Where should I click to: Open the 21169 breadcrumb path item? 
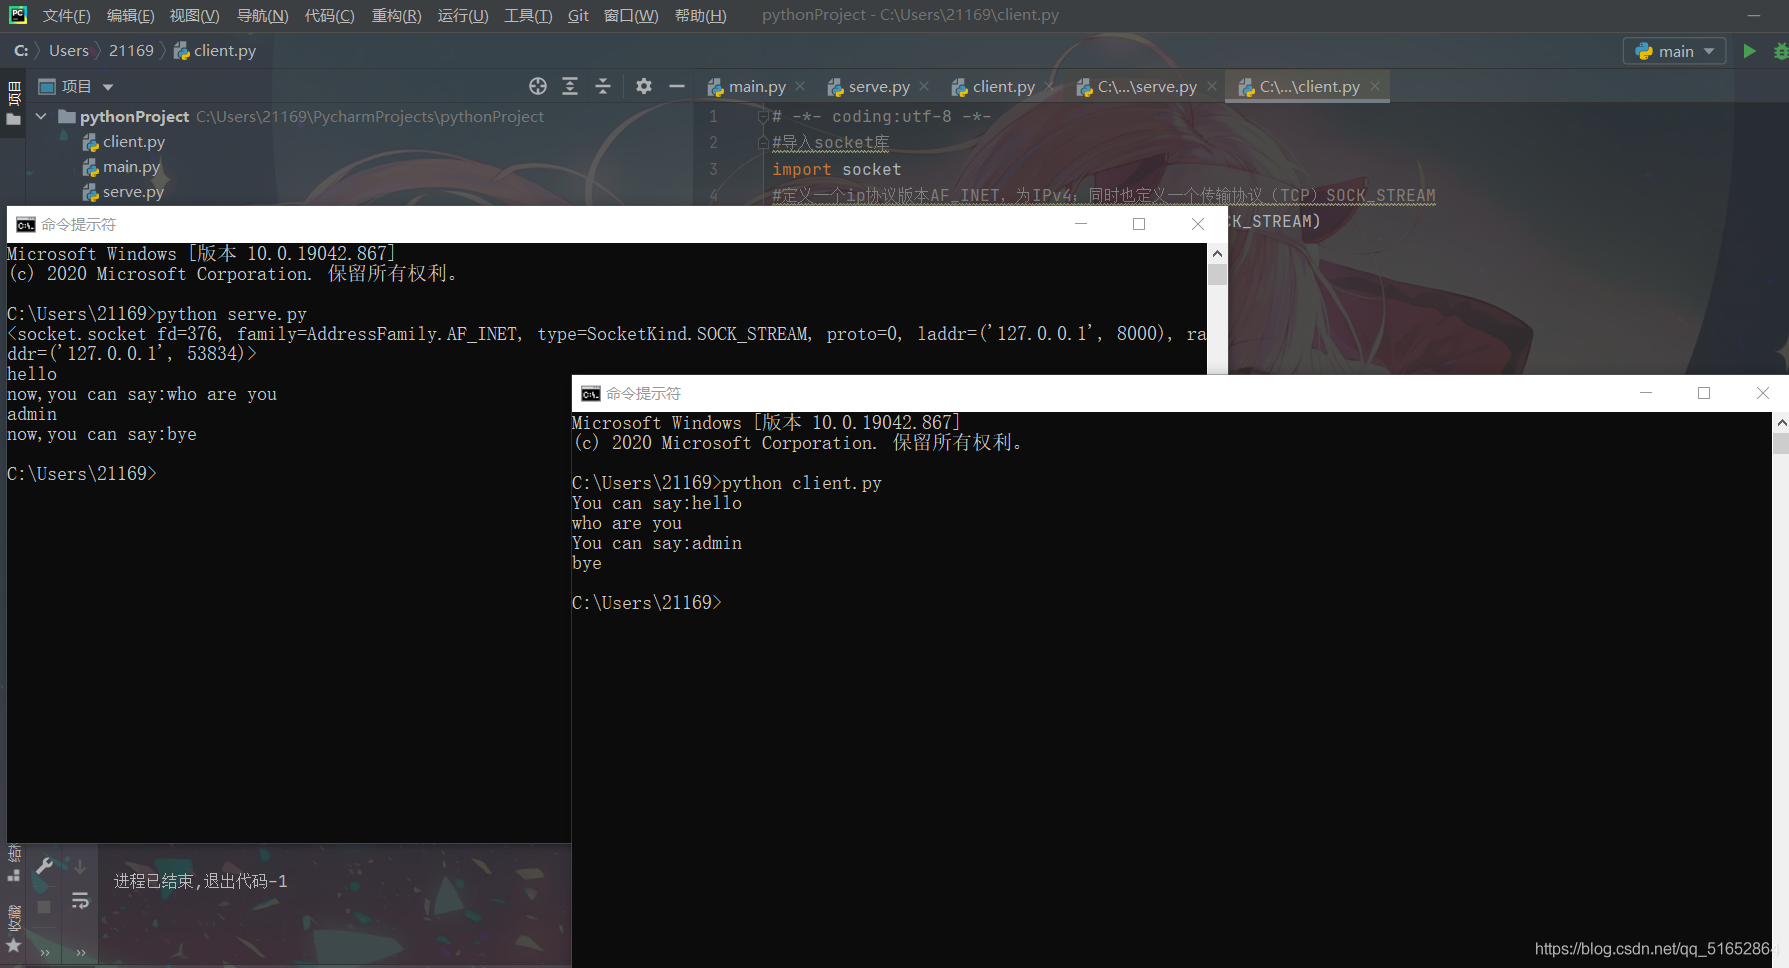[131, 50]
